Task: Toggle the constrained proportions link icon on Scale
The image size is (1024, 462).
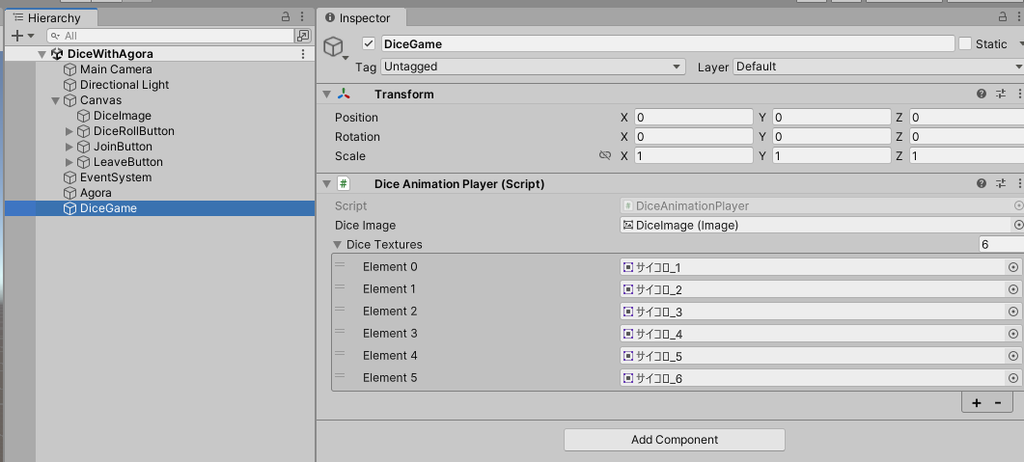Action: pos(605,156)
